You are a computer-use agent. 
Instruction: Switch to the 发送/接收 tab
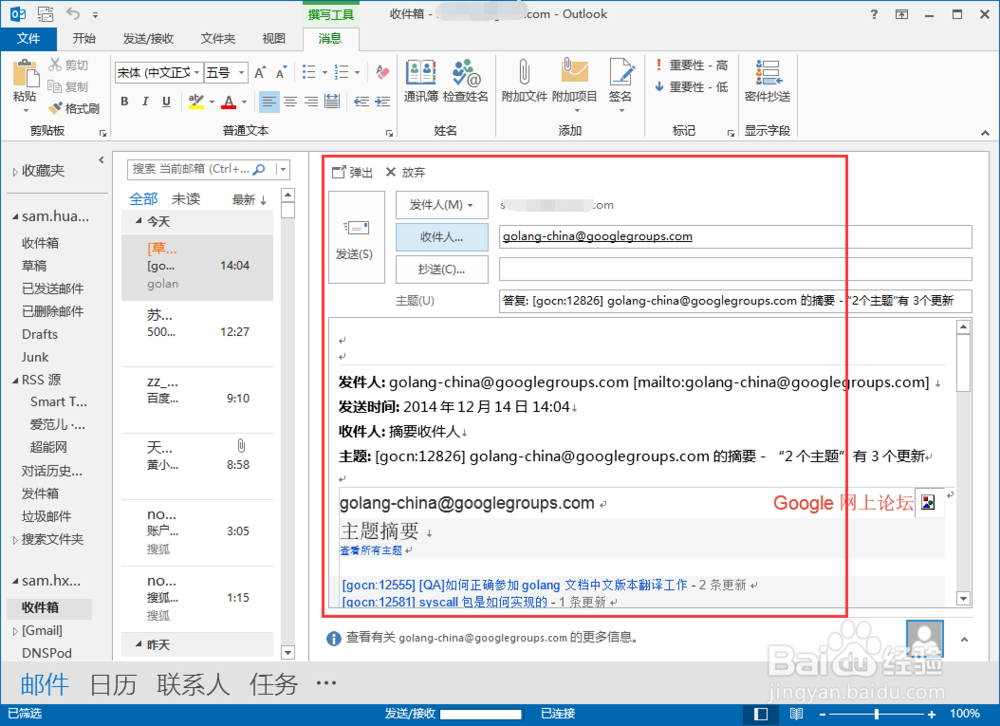pyautogui.click(x=148, y=39)
